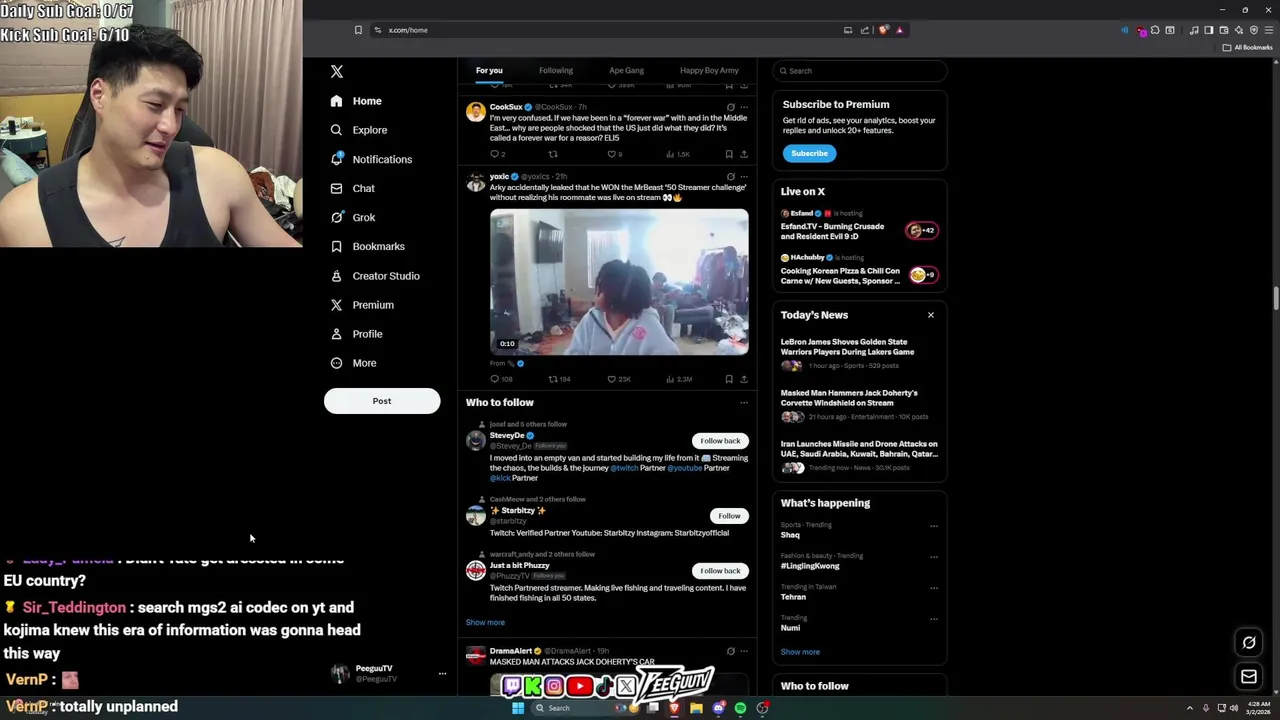The height and width of the screenshot is (720, 1280).
Task: Open more options on the DramaAlert post
Action: click(x=743, y=651)
